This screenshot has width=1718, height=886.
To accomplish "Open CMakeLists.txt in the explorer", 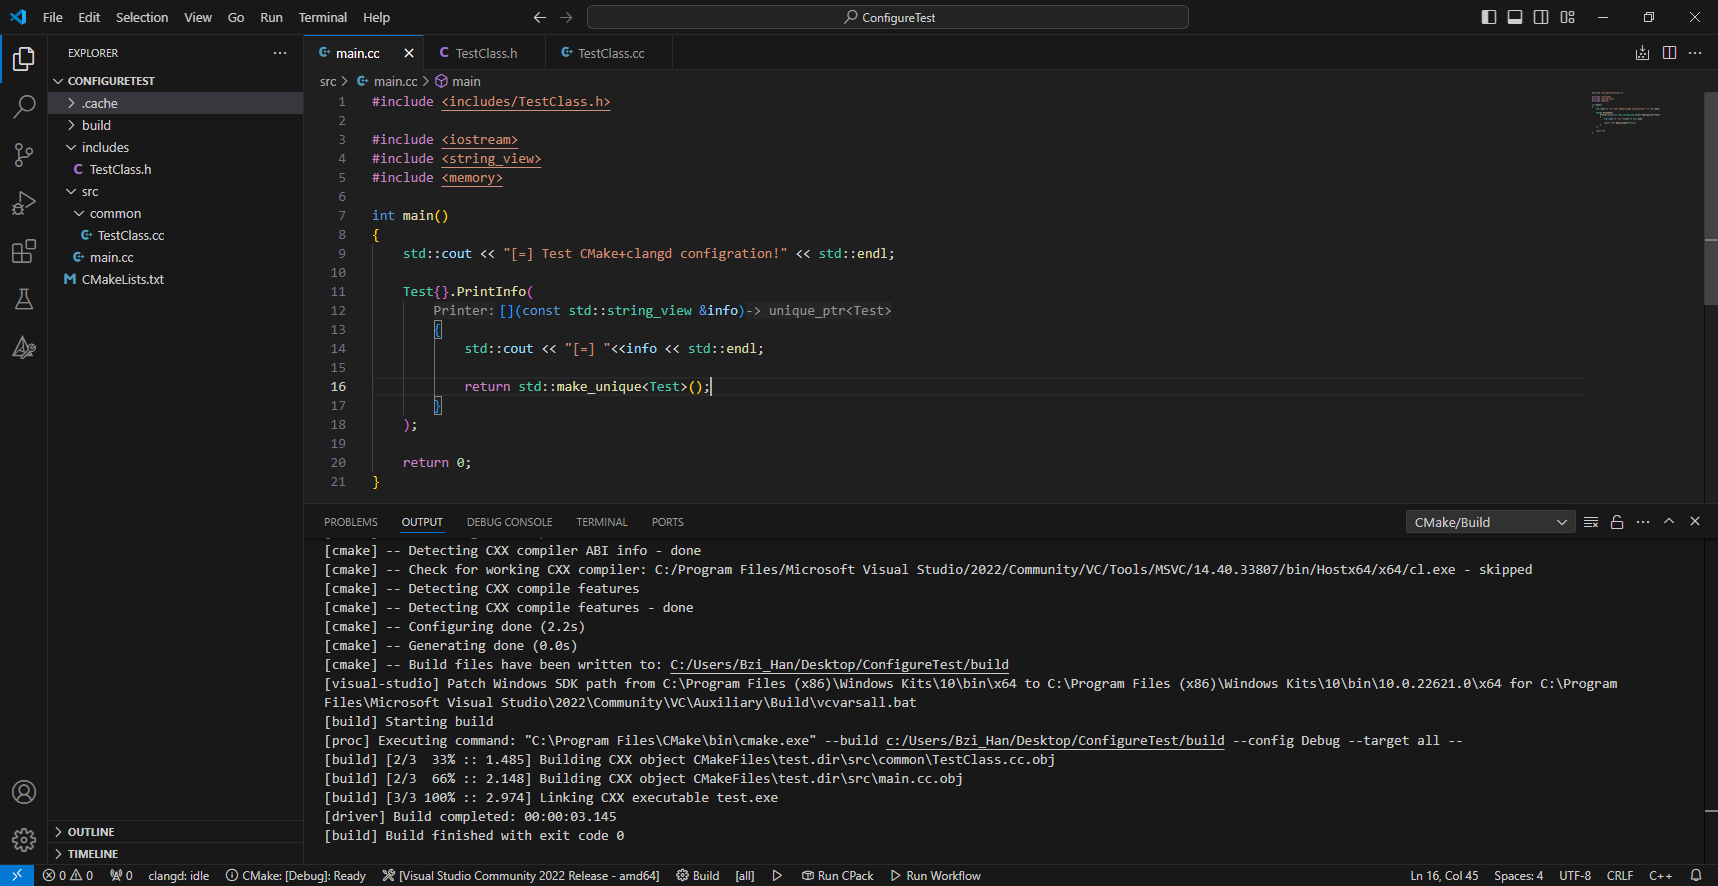I will pos(176,279).
